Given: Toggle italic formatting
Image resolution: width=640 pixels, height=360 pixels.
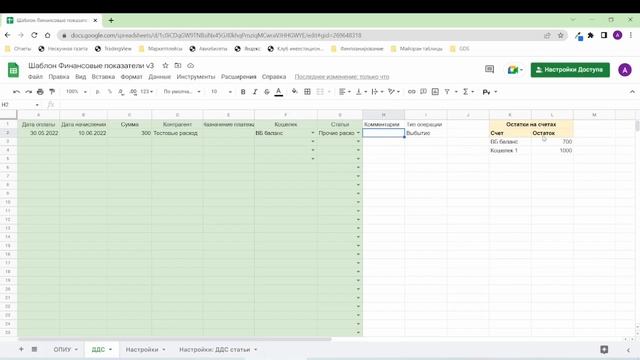Looking at the screenshot, I should [x=255, y=92].
